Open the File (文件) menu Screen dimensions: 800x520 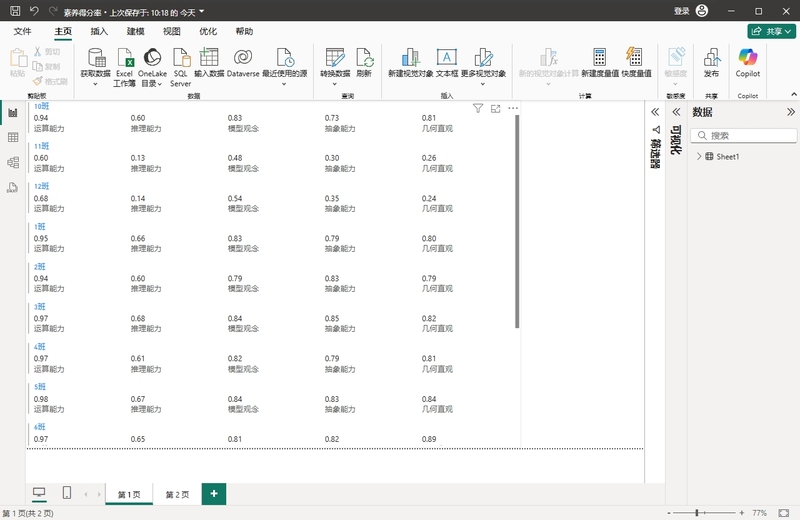22,31
